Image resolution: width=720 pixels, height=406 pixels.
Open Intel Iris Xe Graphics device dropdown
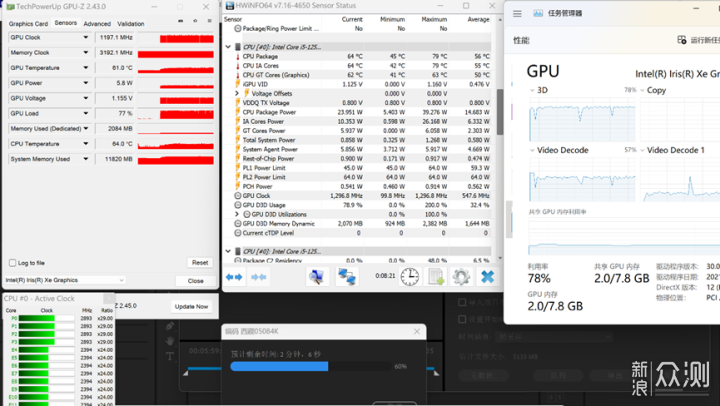[x=65, y=280]
